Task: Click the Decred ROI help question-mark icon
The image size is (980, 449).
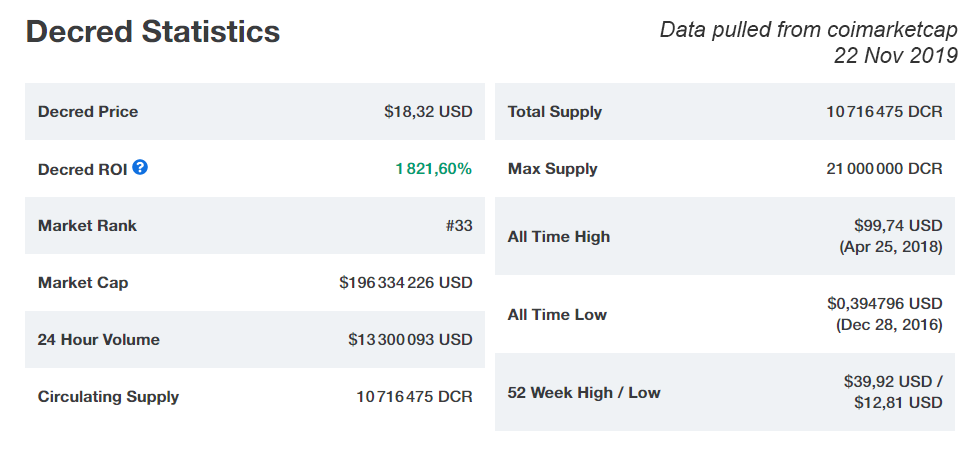Action: 140,167
